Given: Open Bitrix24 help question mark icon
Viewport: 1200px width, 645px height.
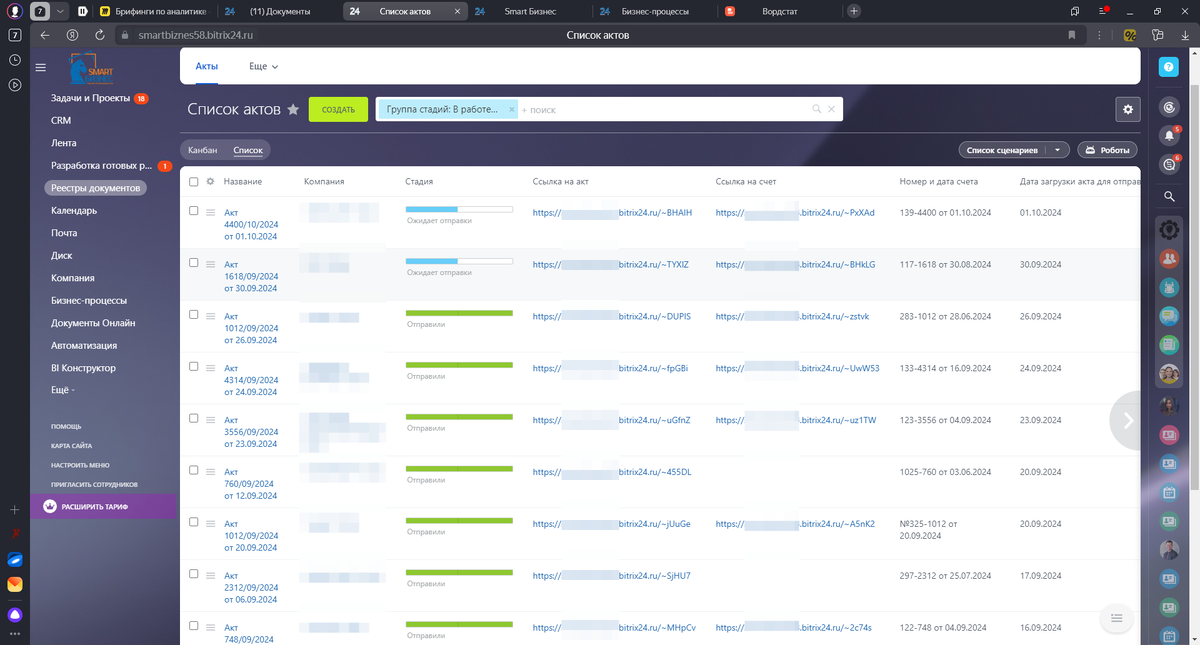Looking at the screenshot, I should point(1169,67).
